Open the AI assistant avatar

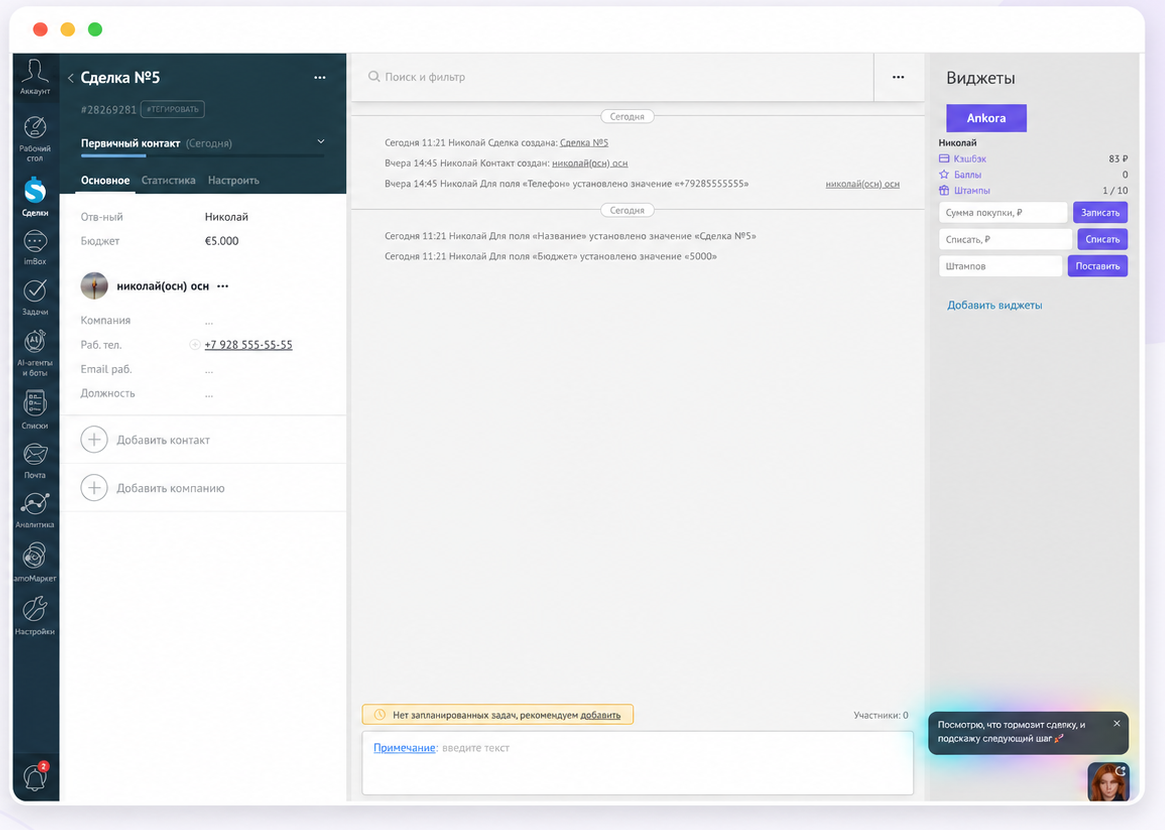coord(1108,781)
